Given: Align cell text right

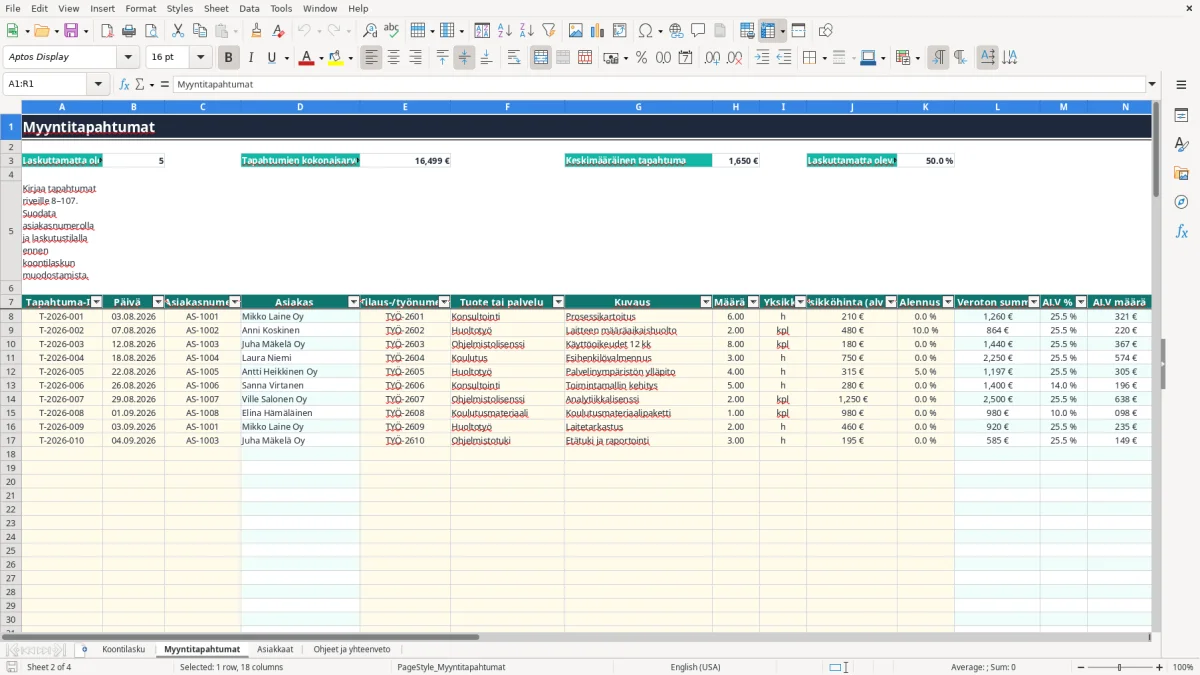Looking at the screenshot, I should 415,58.
